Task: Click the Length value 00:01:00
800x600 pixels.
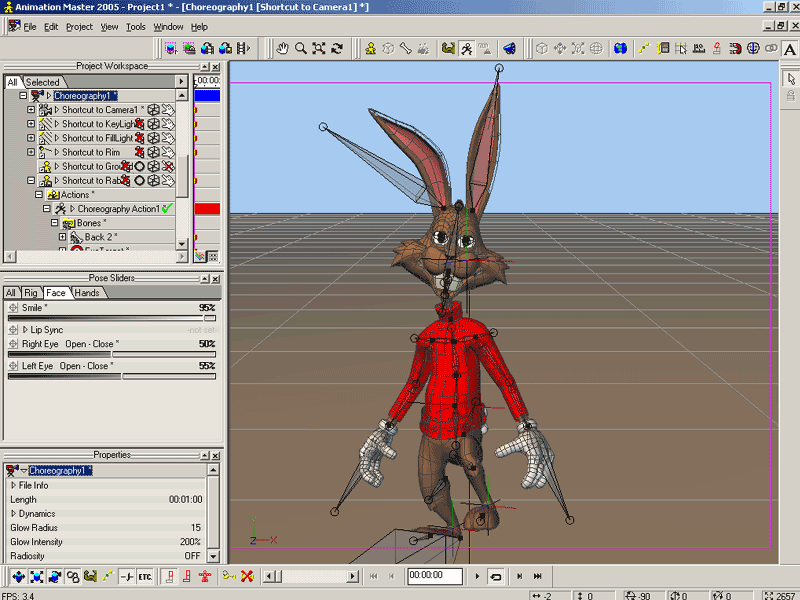Action: (x=186, y=499)
